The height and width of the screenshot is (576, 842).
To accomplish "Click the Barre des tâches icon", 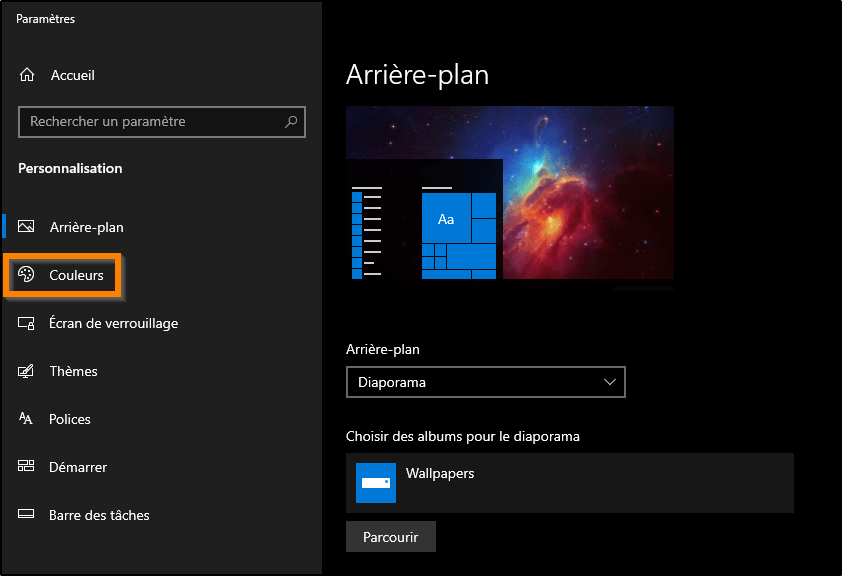I will pyautogui.click(x=25, y=515).
